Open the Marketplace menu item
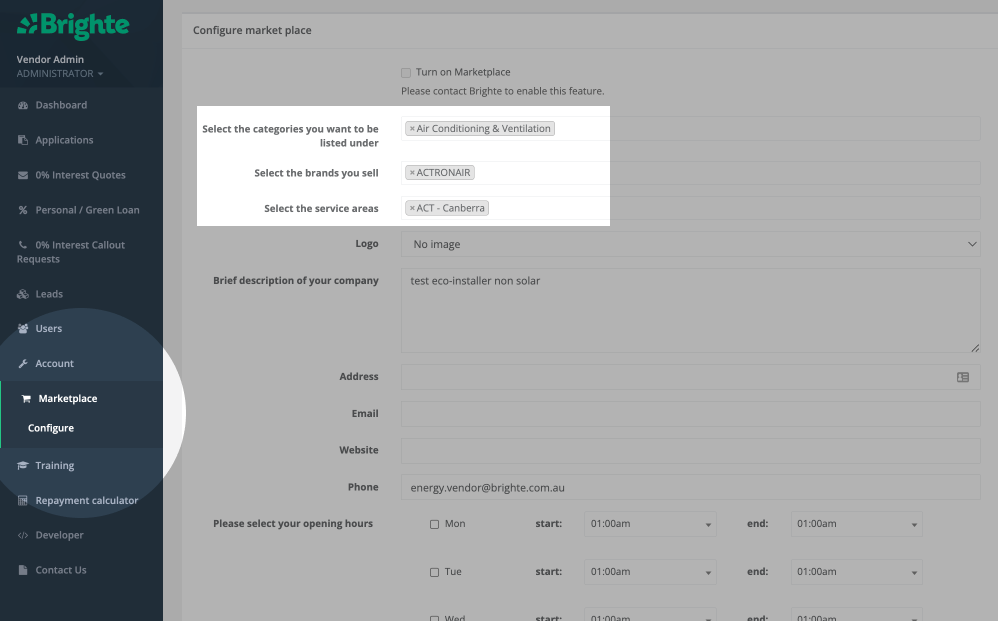 67,398
